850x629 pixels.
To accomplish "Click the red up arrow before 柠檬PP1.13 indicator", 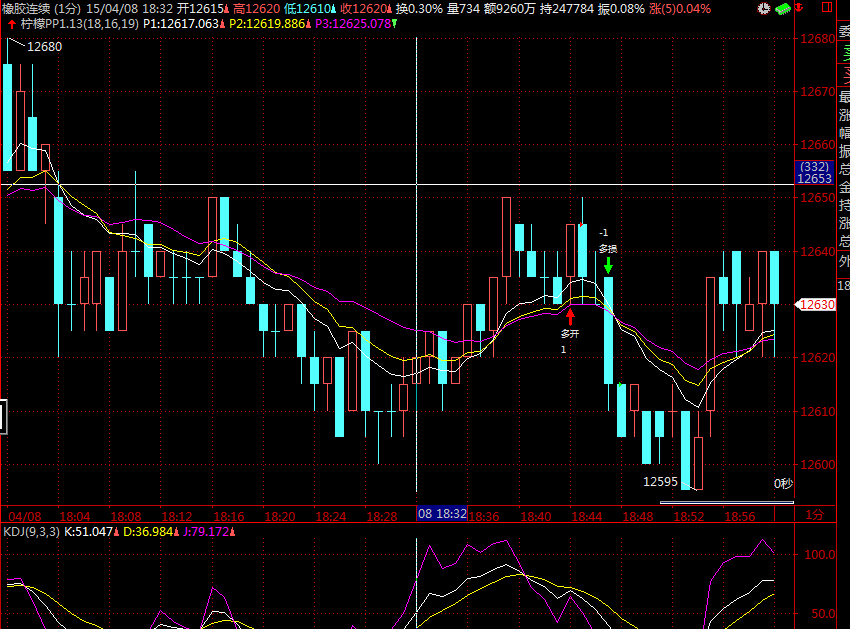I will tap(11, 22).
